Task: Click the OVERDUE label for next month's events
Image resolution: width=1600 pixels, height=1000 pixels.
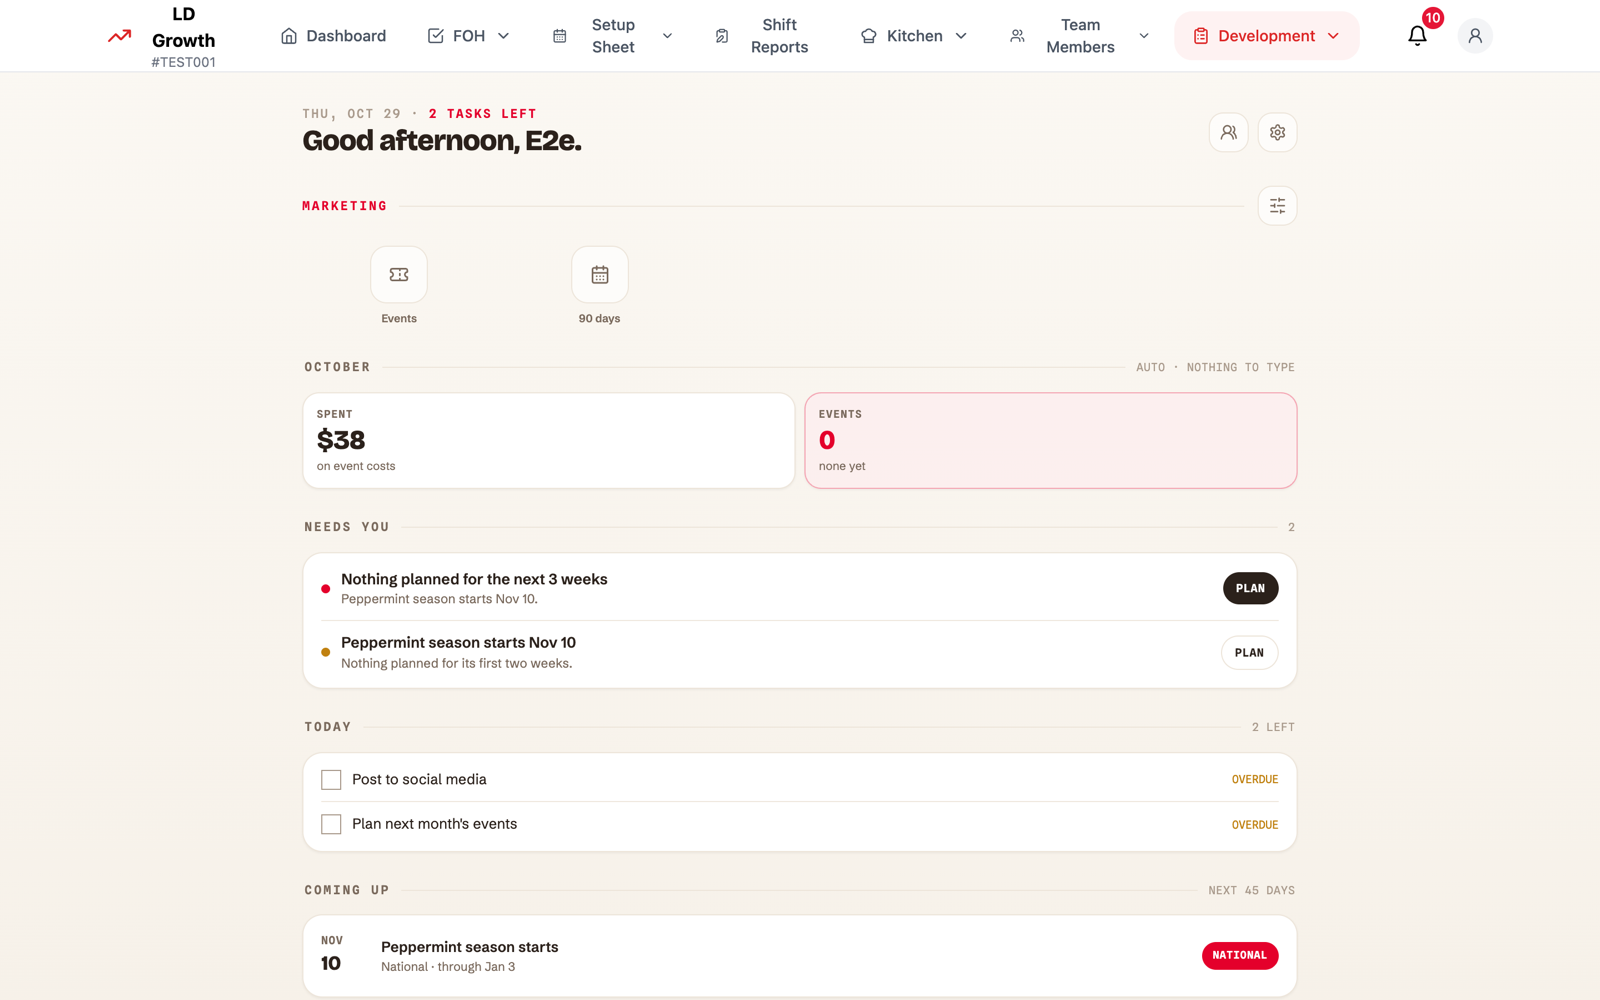Action: (x=1255, y=825)
